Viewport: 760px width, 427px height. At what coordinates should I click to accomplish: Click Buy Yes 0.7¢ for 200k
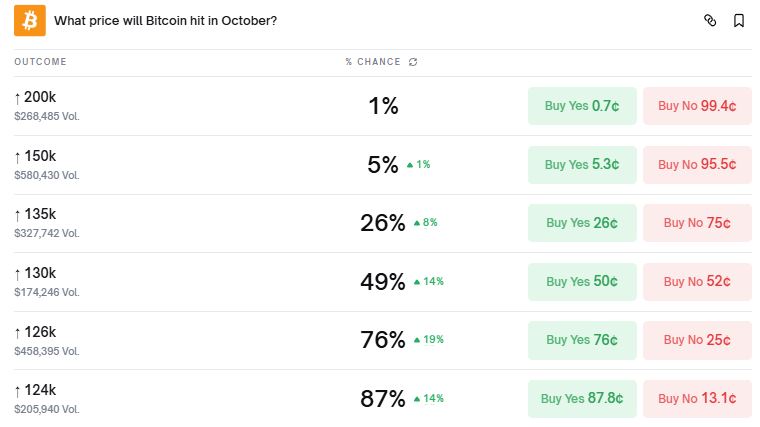(582, 106)
